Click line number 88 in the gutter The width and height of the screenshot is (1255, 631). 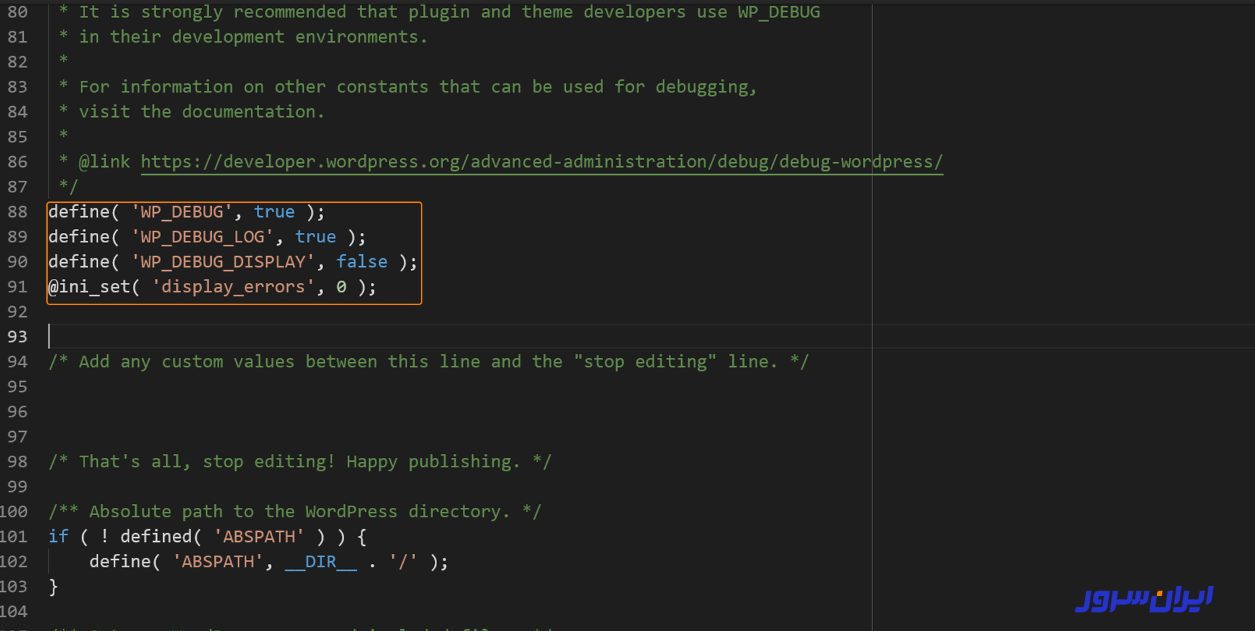coord(17,212)
